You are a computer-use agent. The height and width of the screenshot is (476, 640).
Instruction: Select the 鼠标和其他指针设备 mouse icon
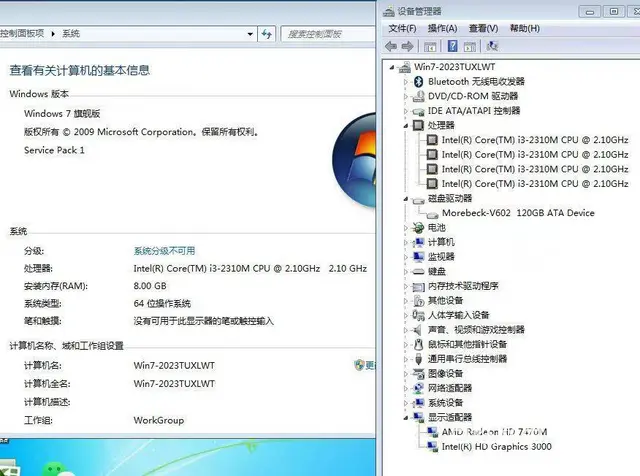coord(418,345)
